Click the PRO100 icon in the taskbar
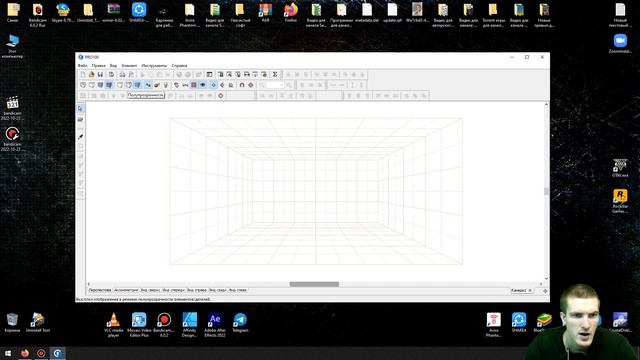 coord(58,353)
